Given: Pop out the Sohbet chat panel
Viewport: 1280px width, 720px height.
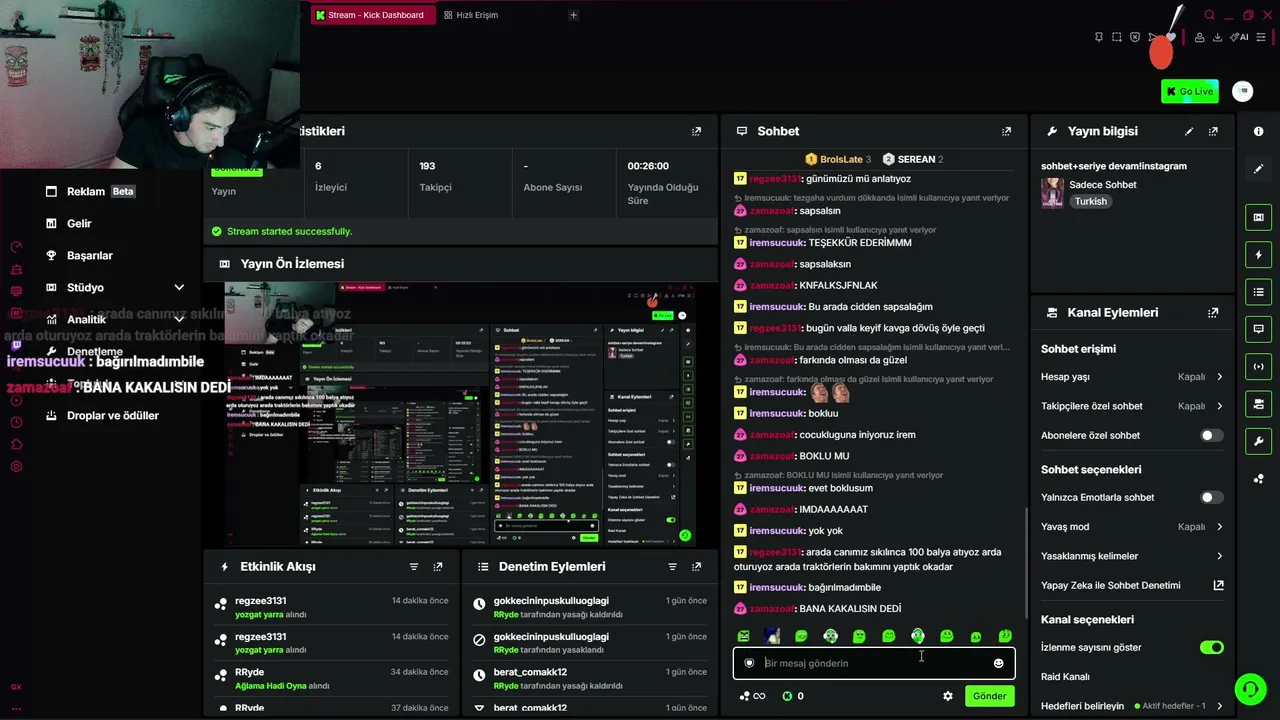Looking at the screenshot, I should tap(1006, 131).
